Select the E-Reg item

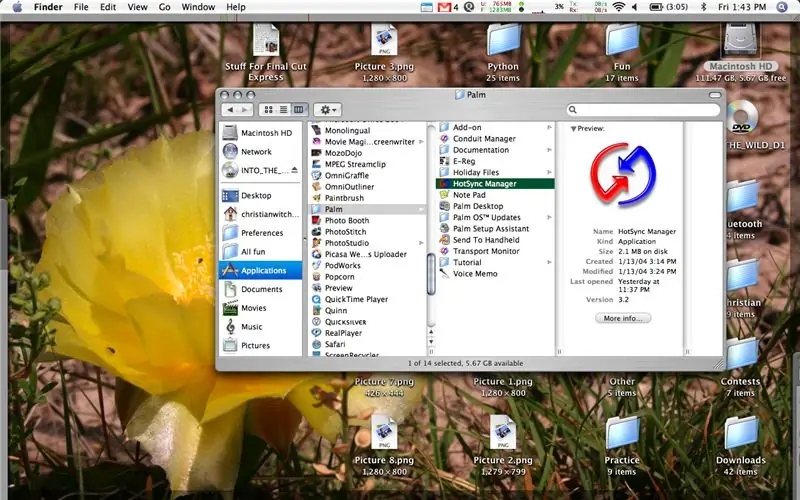pyautogui.click(x=464, y=161)
